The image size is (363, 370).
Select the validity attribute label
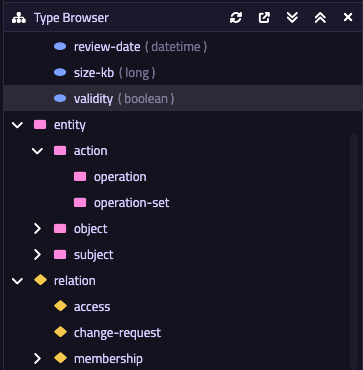[x=93, y=99]
